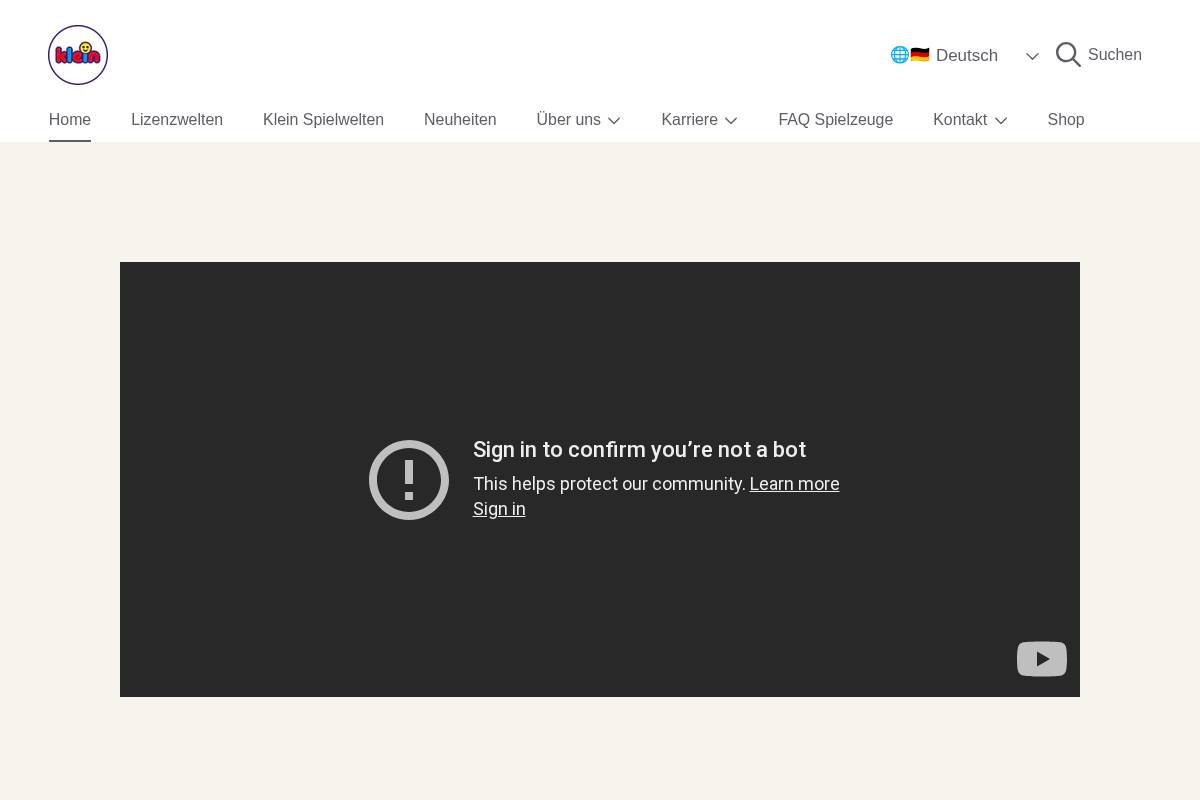Select the German flag icon
Image resolution: width=1200 pixels, height=800 pixels.
919,55
